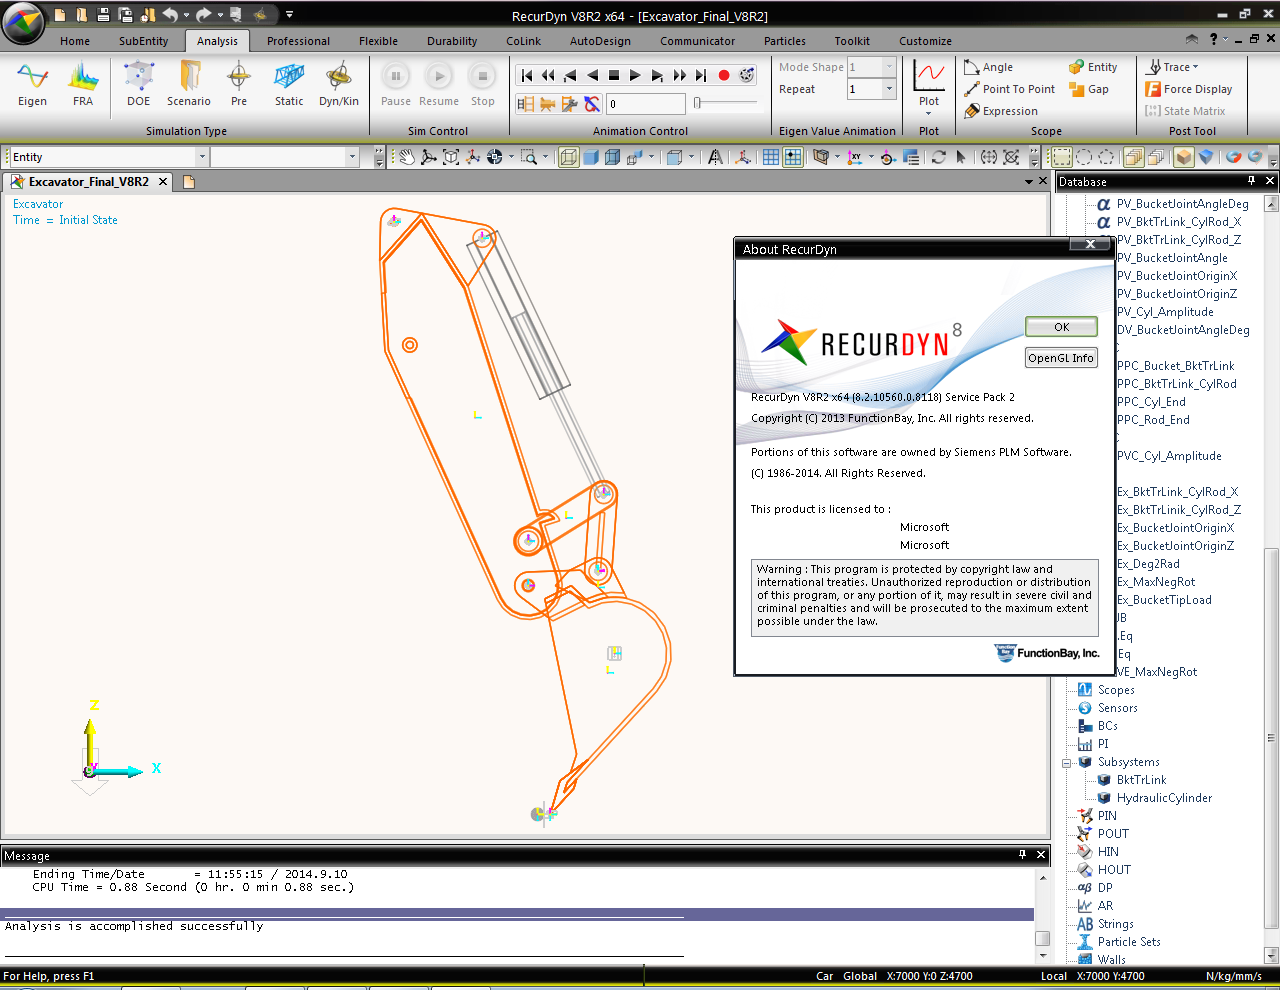Open the DOE simulation tool
The width and height of the screenshot is (1280, 990).
(139, 84)
